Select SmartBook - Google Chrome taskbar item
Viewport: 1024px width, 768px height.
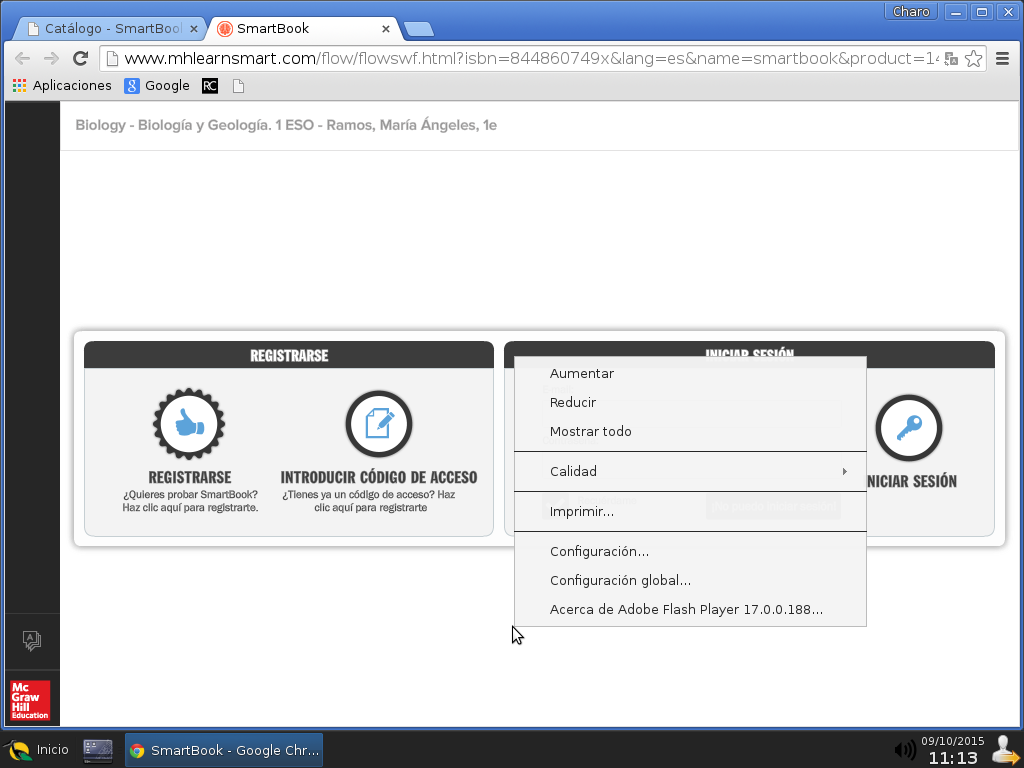click(224, 750)
